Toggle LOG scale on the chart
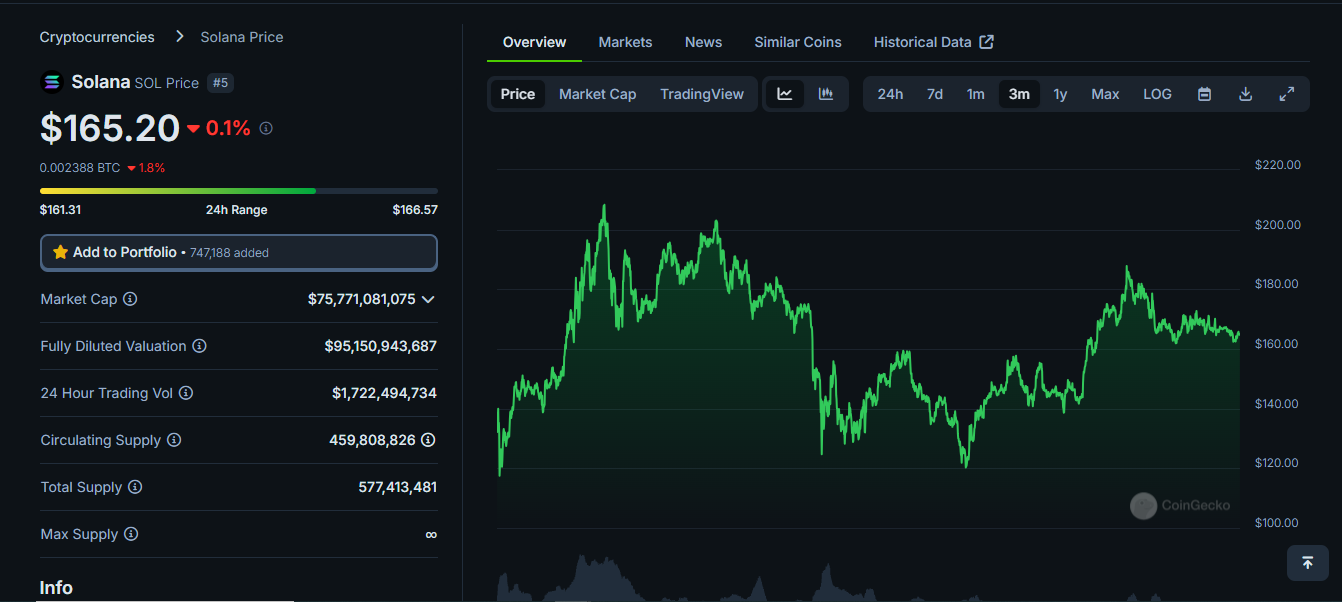The width and height of the screenshot is (1342, 602). [x=1157, y=93]
